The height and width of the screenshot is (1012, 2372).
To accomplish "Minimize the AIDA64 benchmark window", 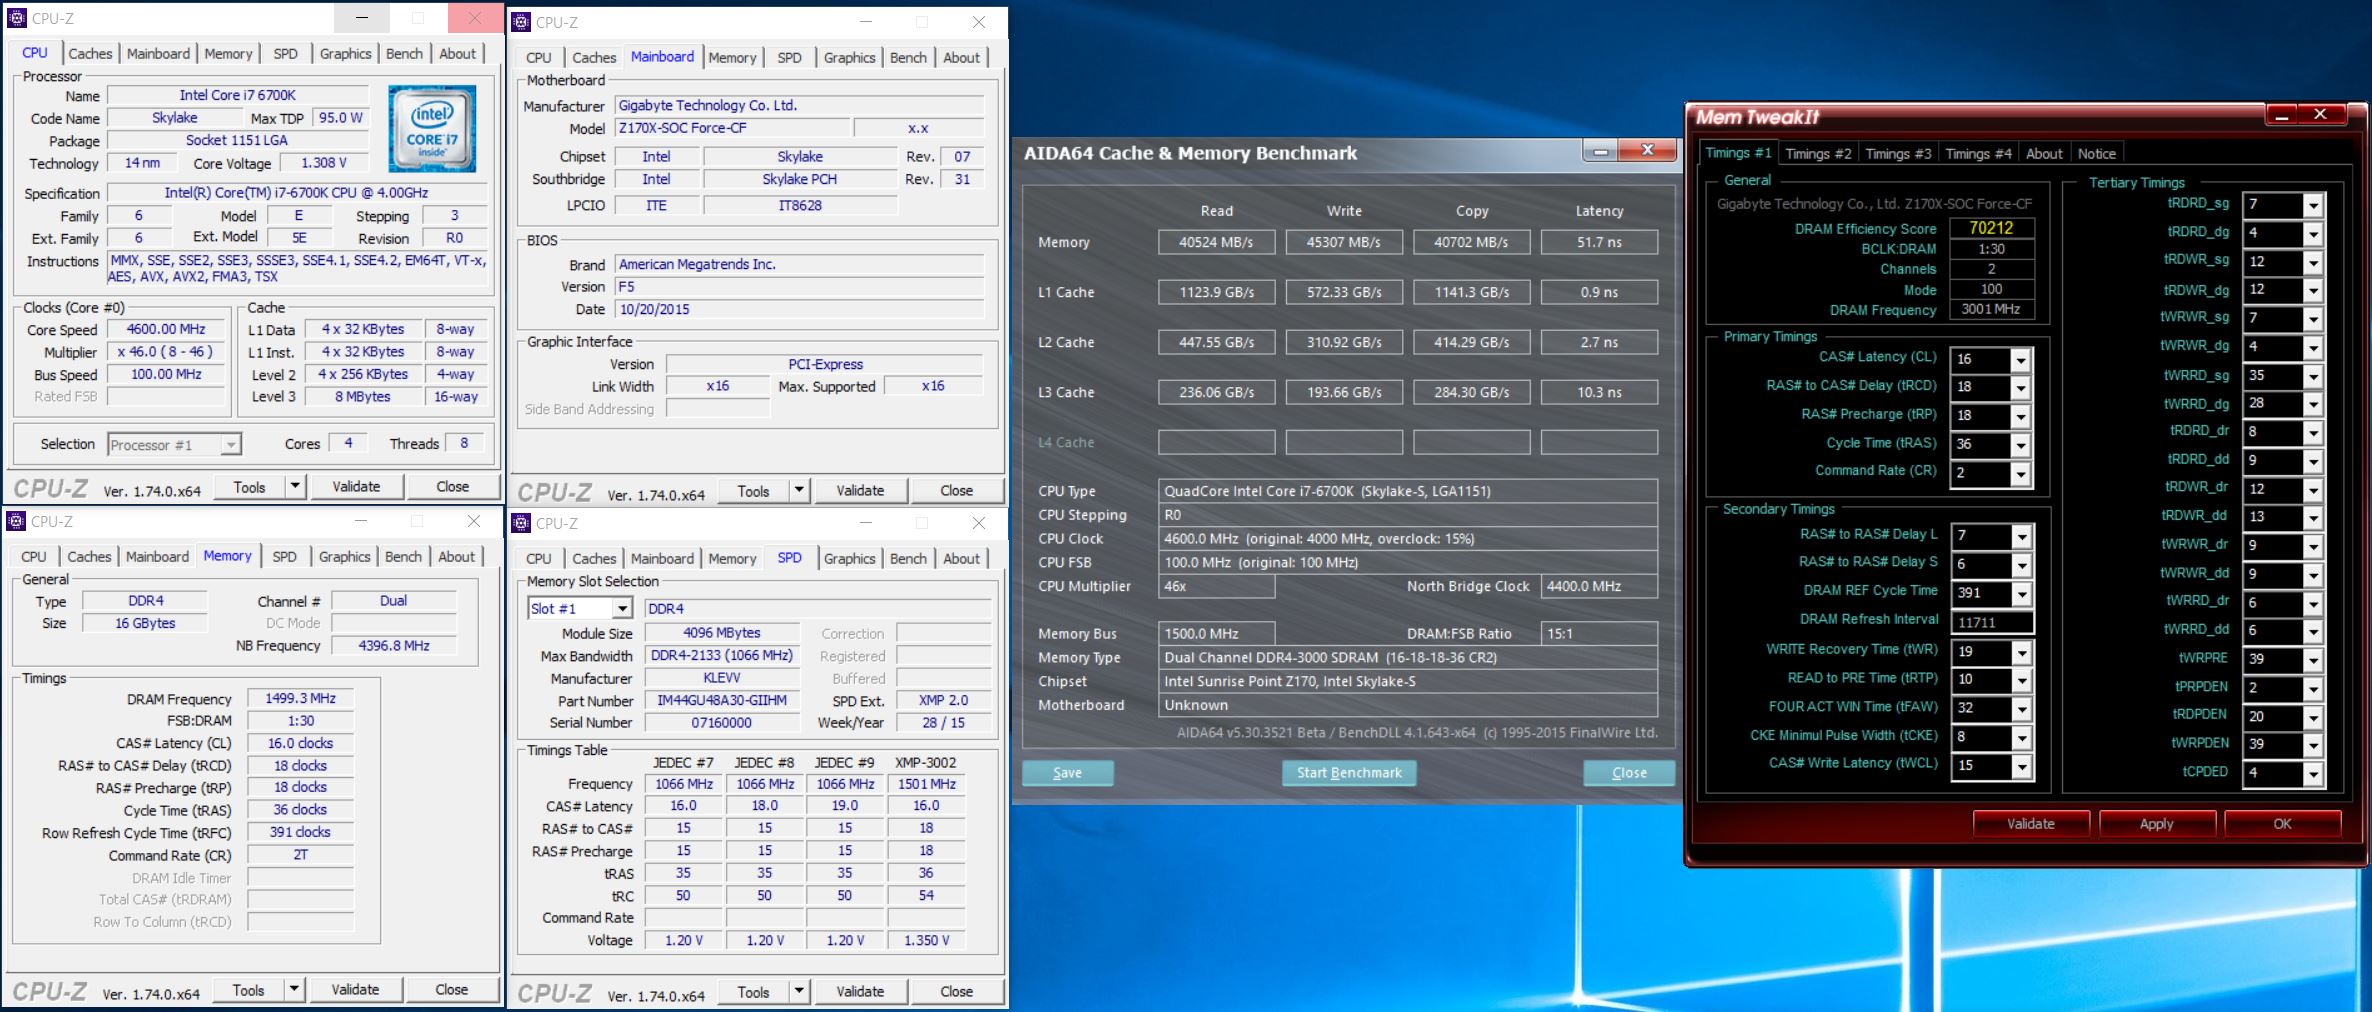I will (x=1600, y=151).
